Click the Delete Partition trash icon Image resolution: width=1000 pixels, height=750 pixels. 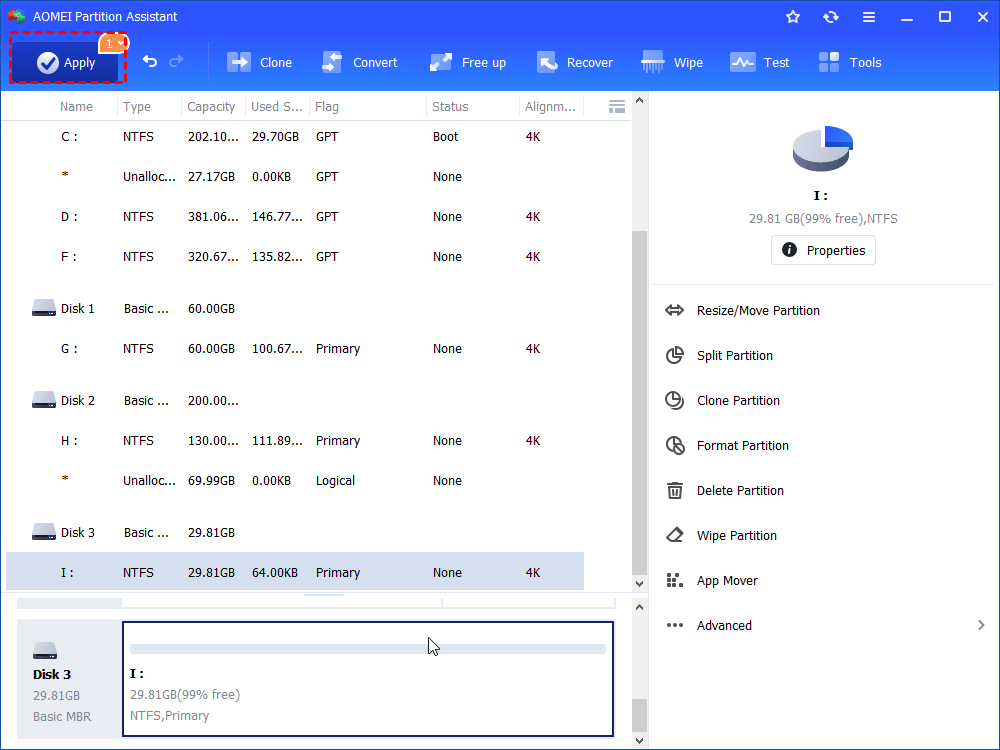pyautogui.click(x=675, y=490)
